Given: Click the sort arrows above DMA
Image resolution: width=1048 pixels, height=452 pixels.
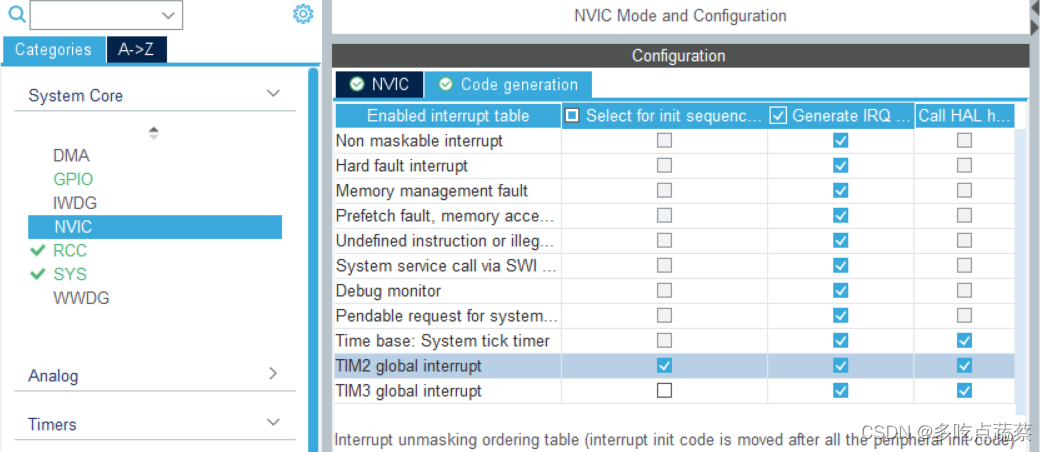Looking at the screenshot, I should point(154,132).
